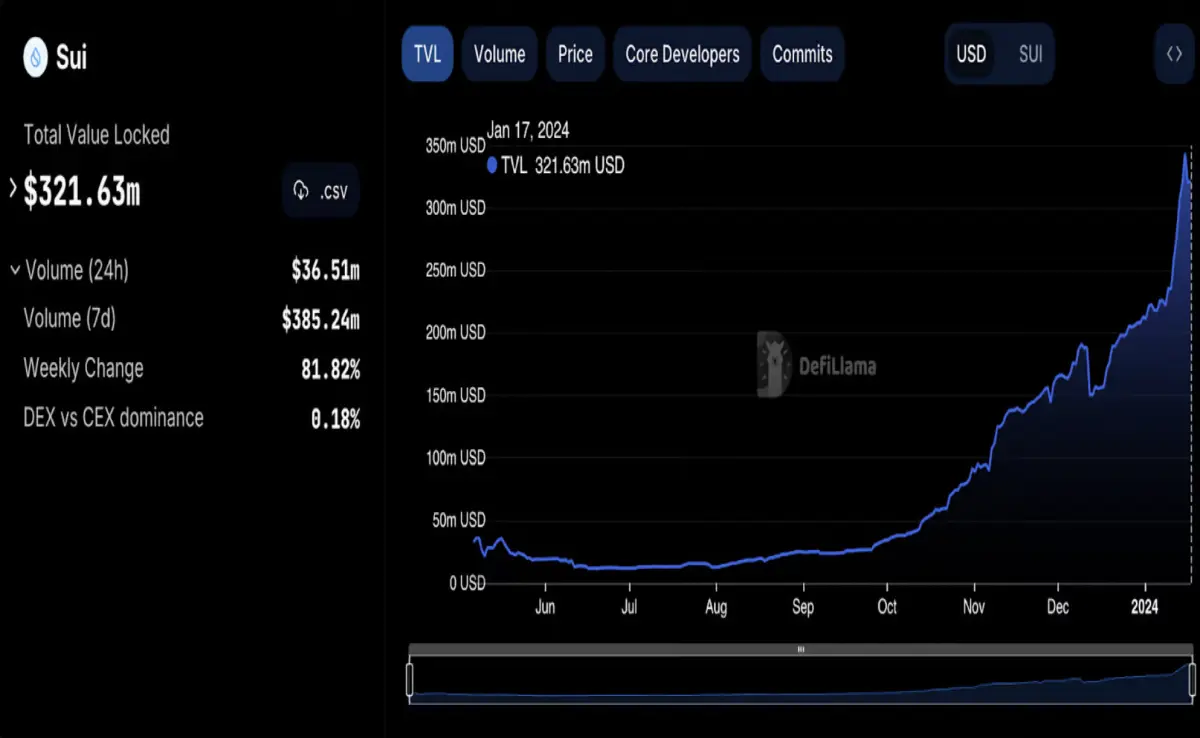Switch the currency denomination to USD
1200x738 pixels.
[971, 54]
